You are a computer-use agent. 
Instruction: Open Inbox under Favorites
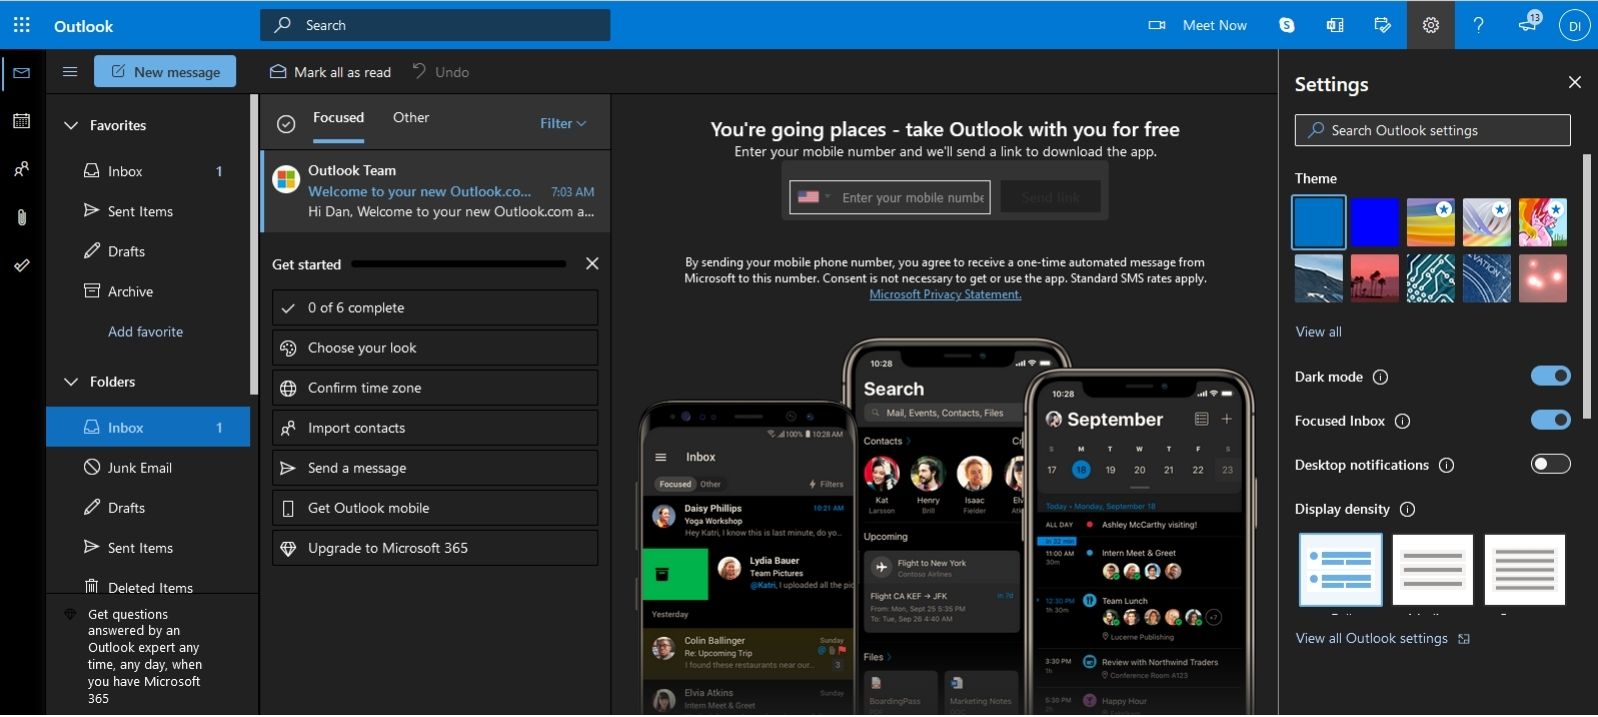[x=148, y=171]
